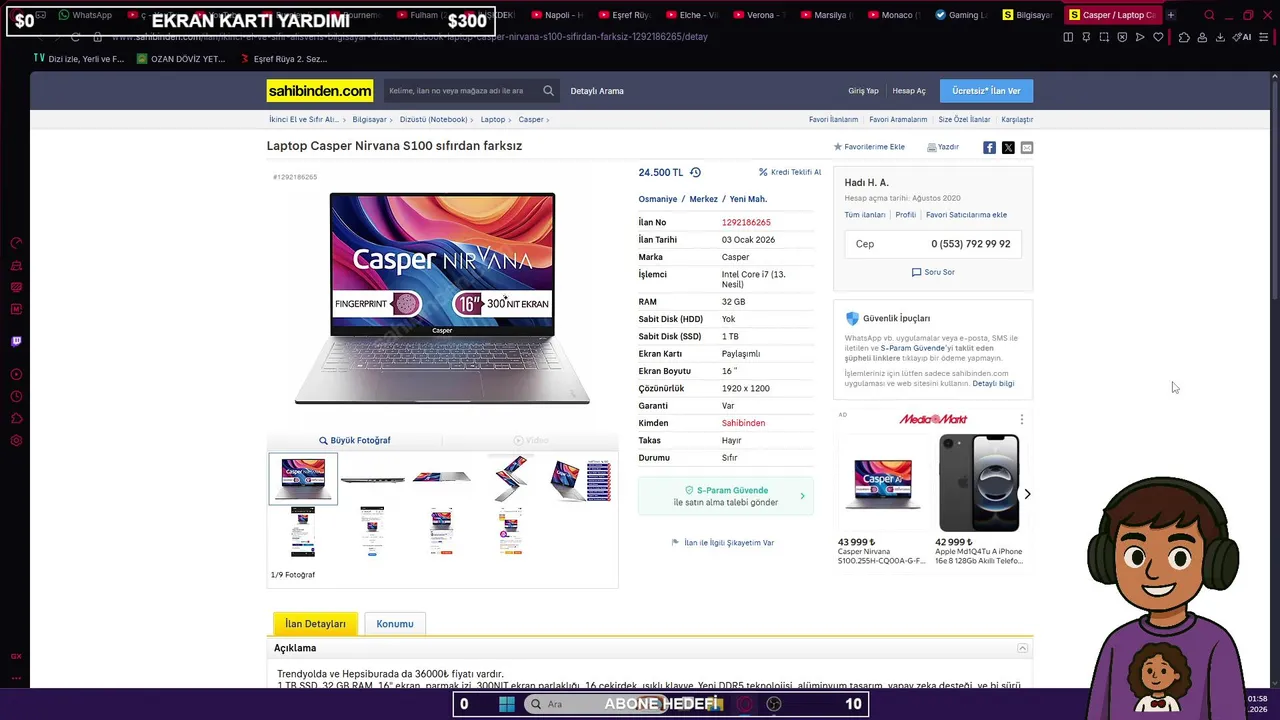
Task: Click Karşılaştır link
Action: (x=1017, y=119)
